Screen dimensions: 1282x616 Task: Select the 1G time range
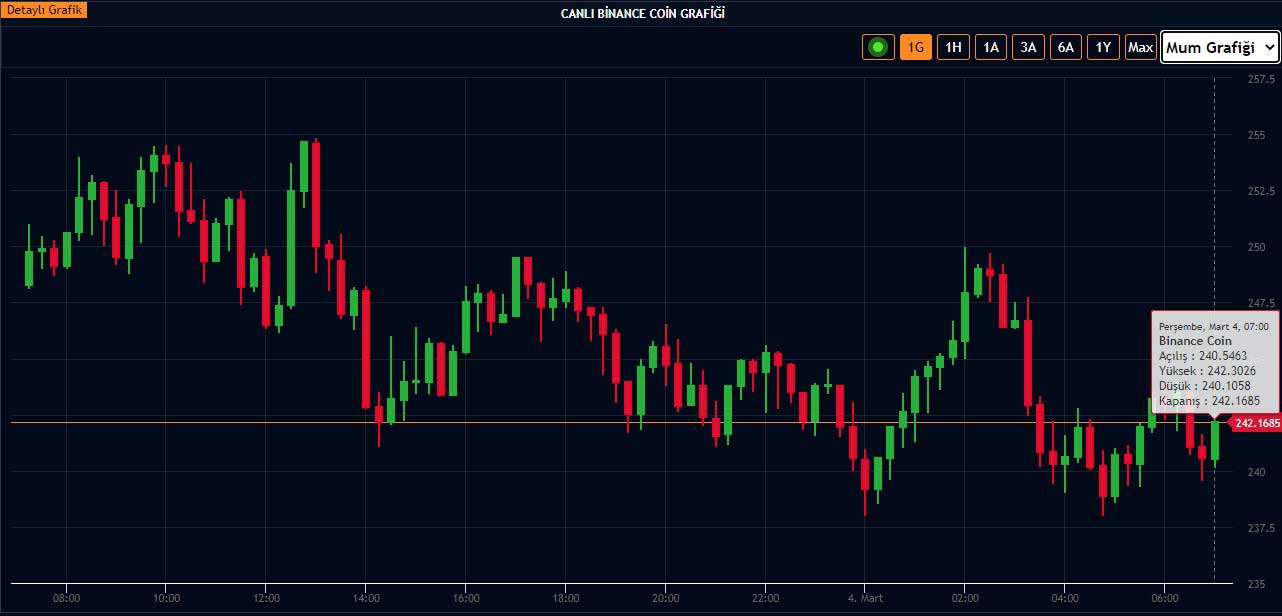point(916,47)
